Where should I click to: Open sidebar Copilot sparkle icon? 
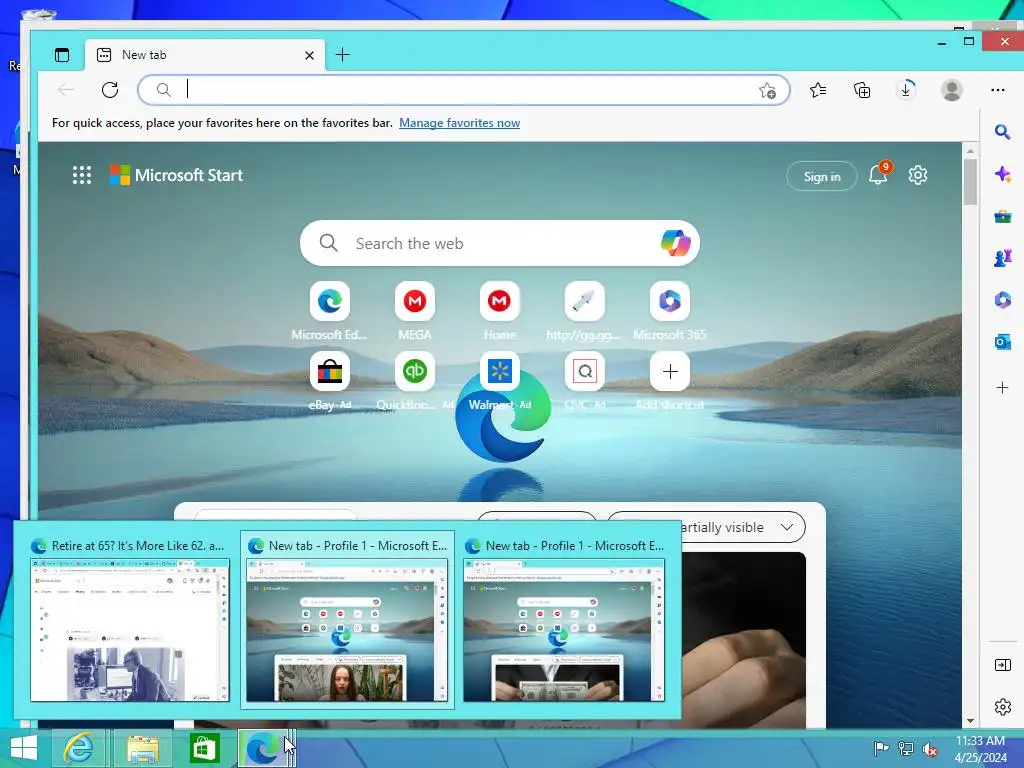[x=1002, y=174]
